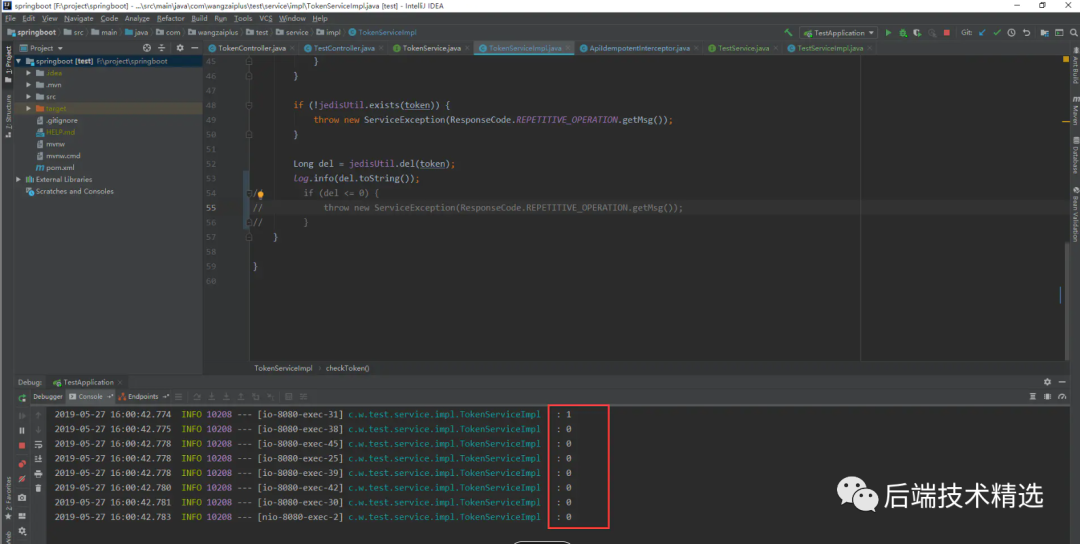Expand the .mvn folder
Screen dimensions: 1080x544
[x=29, y=85]
